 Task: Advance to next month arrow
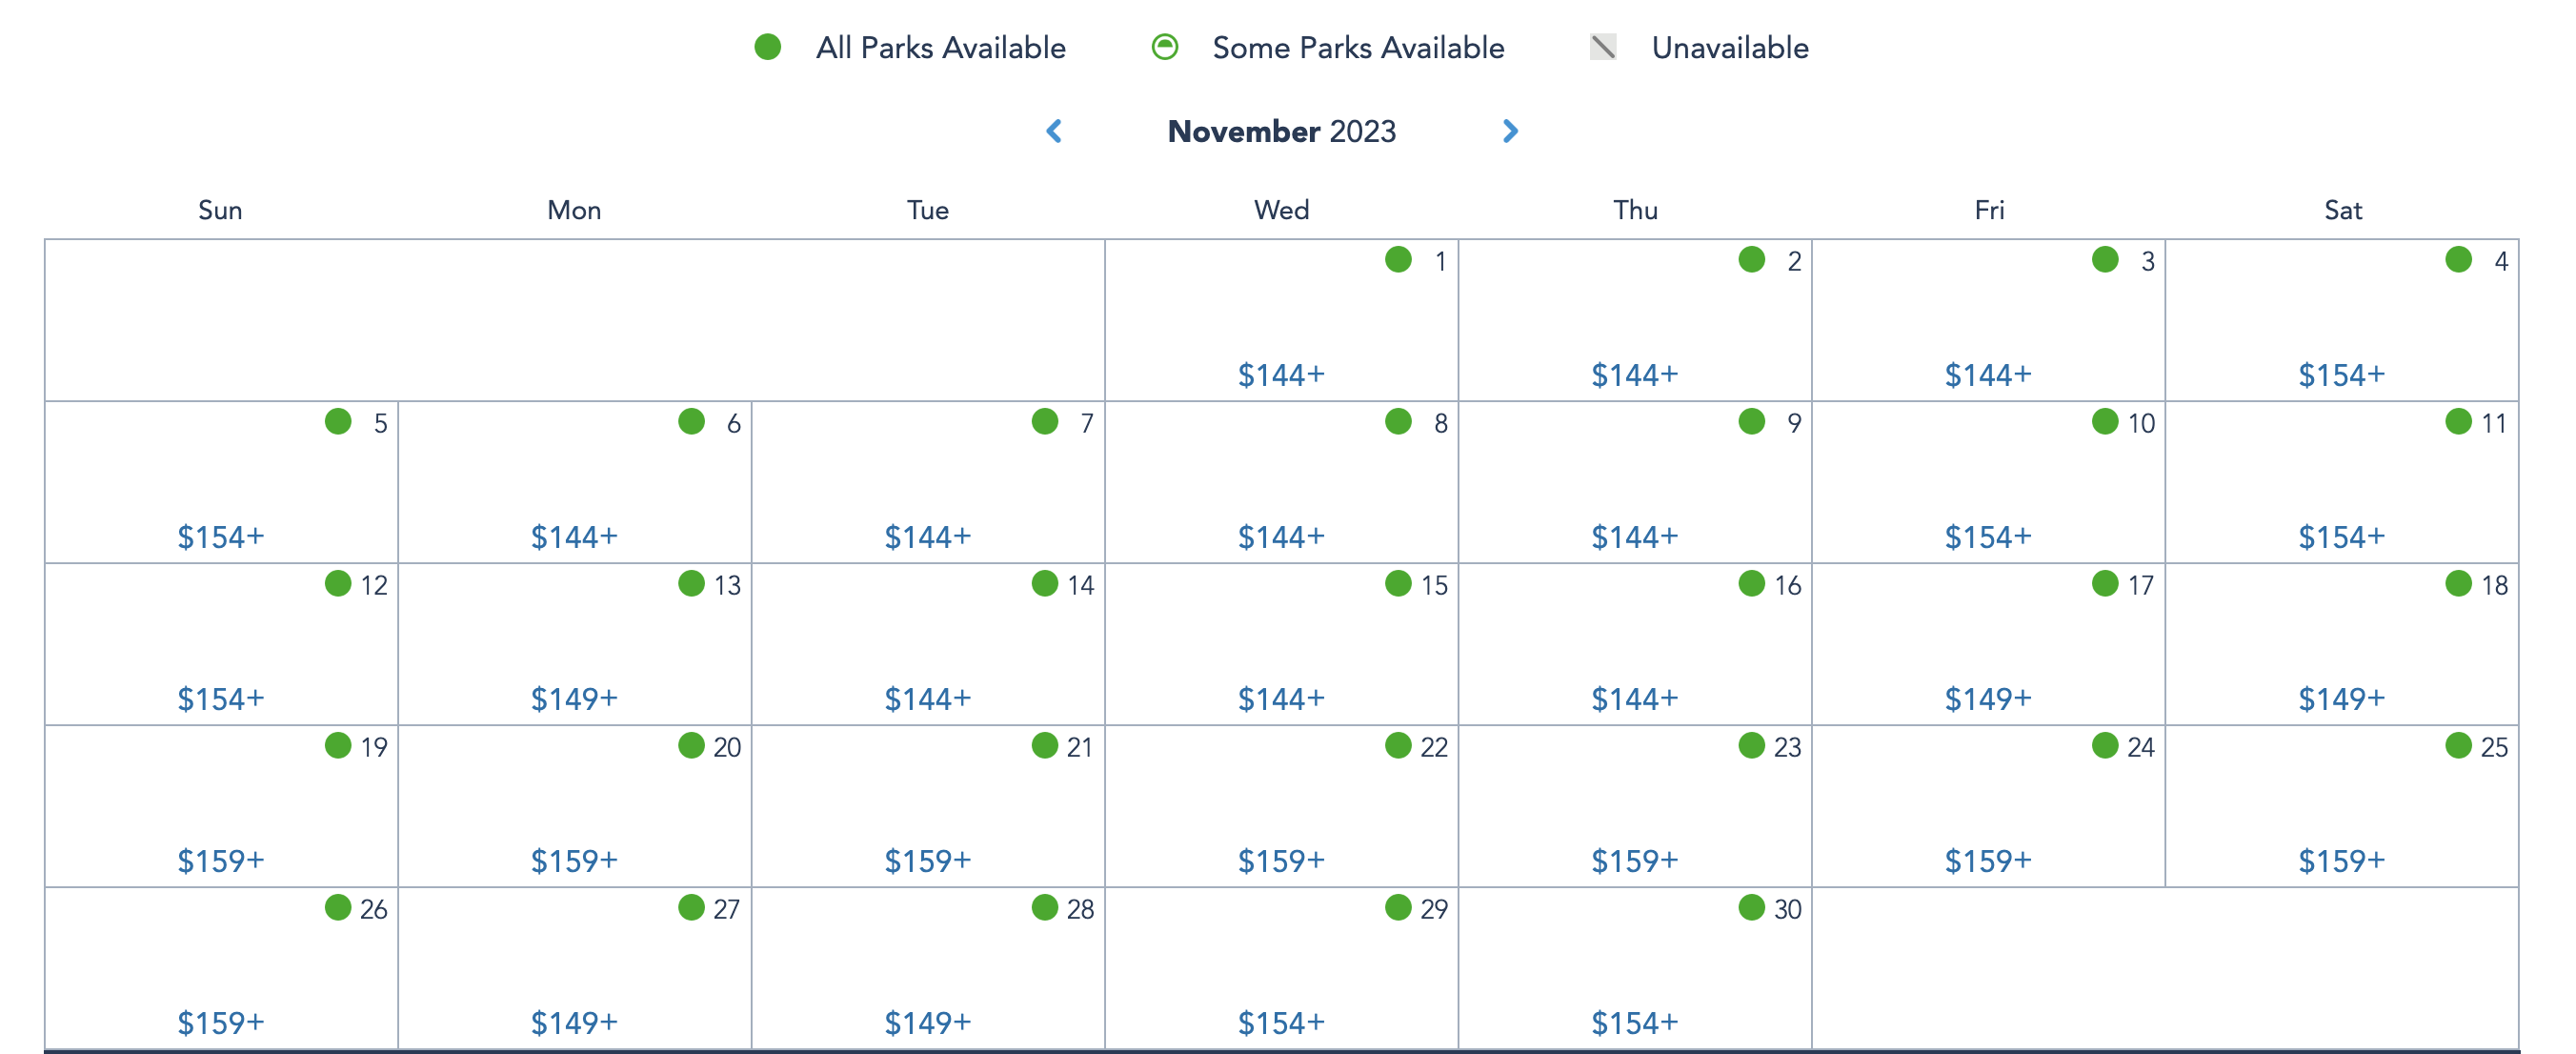click(x=1510, y=131)
